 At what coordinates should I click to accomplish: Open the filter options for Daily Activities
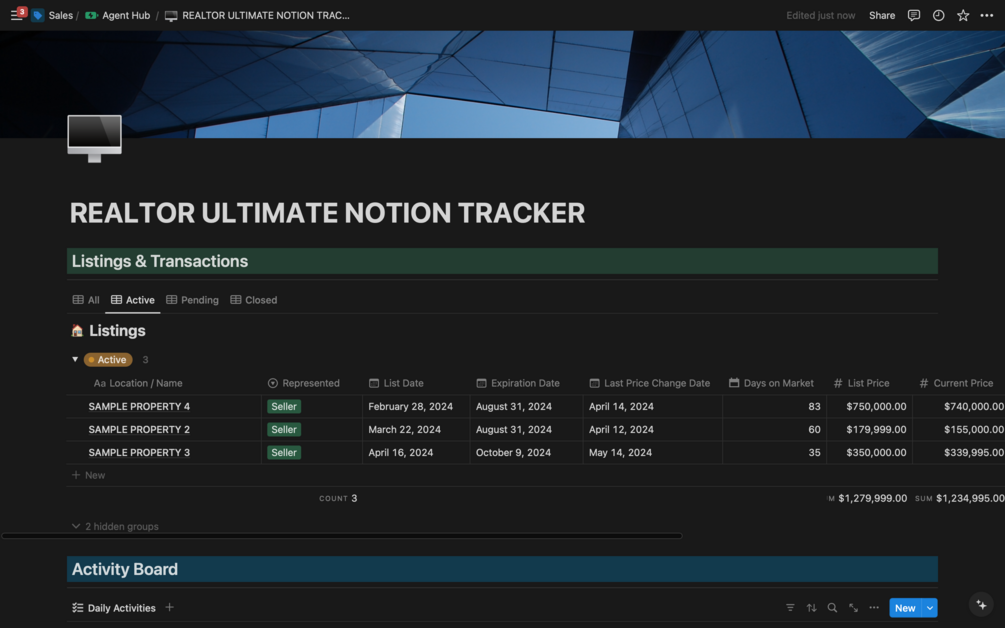click(x=791, y=607)
